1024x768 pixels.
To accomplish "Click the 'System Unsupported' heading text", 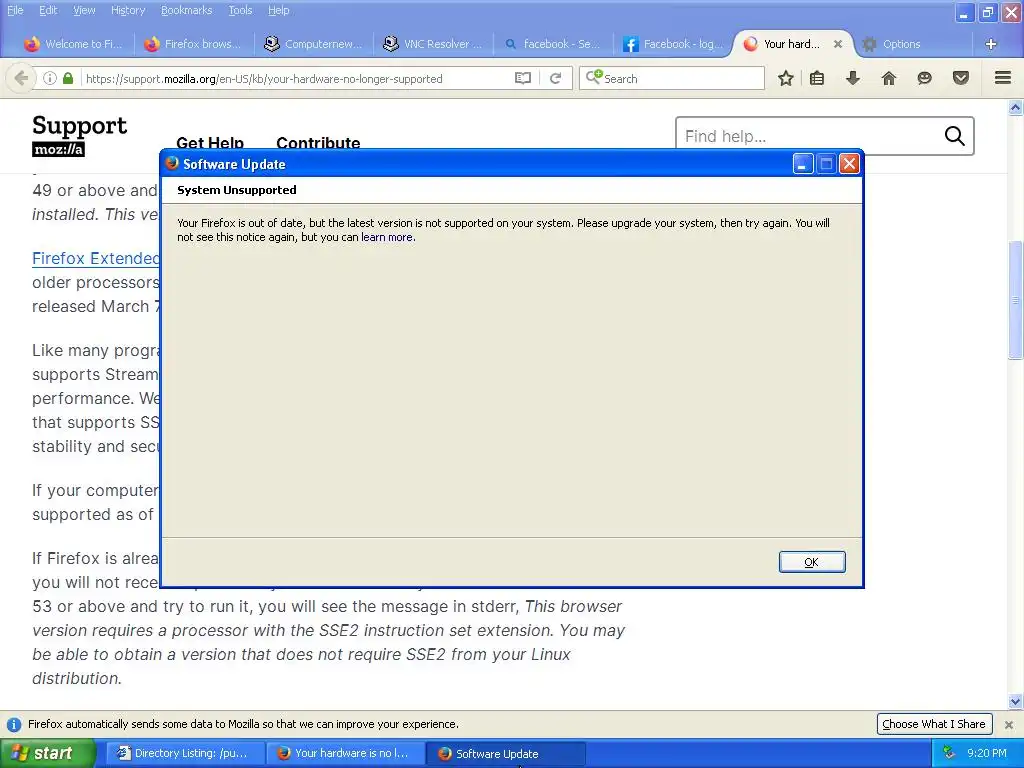I will tap(236, 190).
